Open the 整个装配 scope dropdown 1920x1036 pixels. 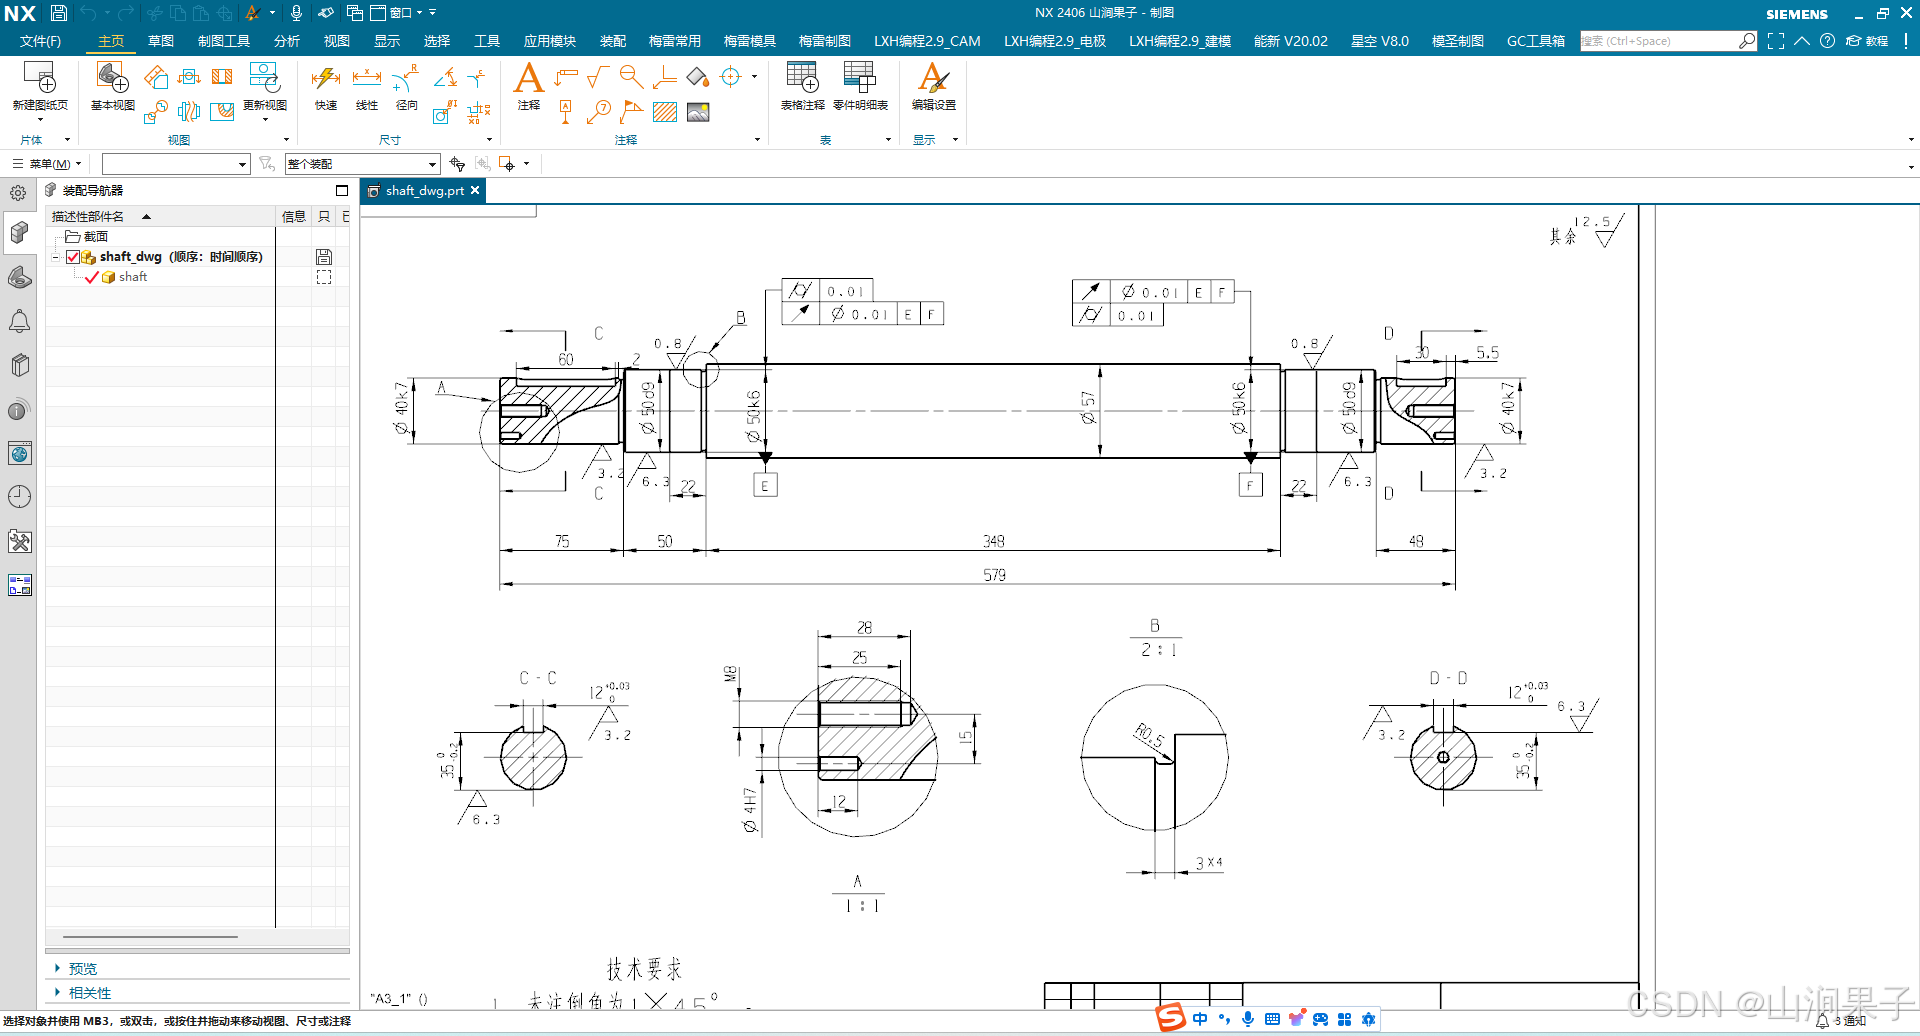[x=362, y=164]
